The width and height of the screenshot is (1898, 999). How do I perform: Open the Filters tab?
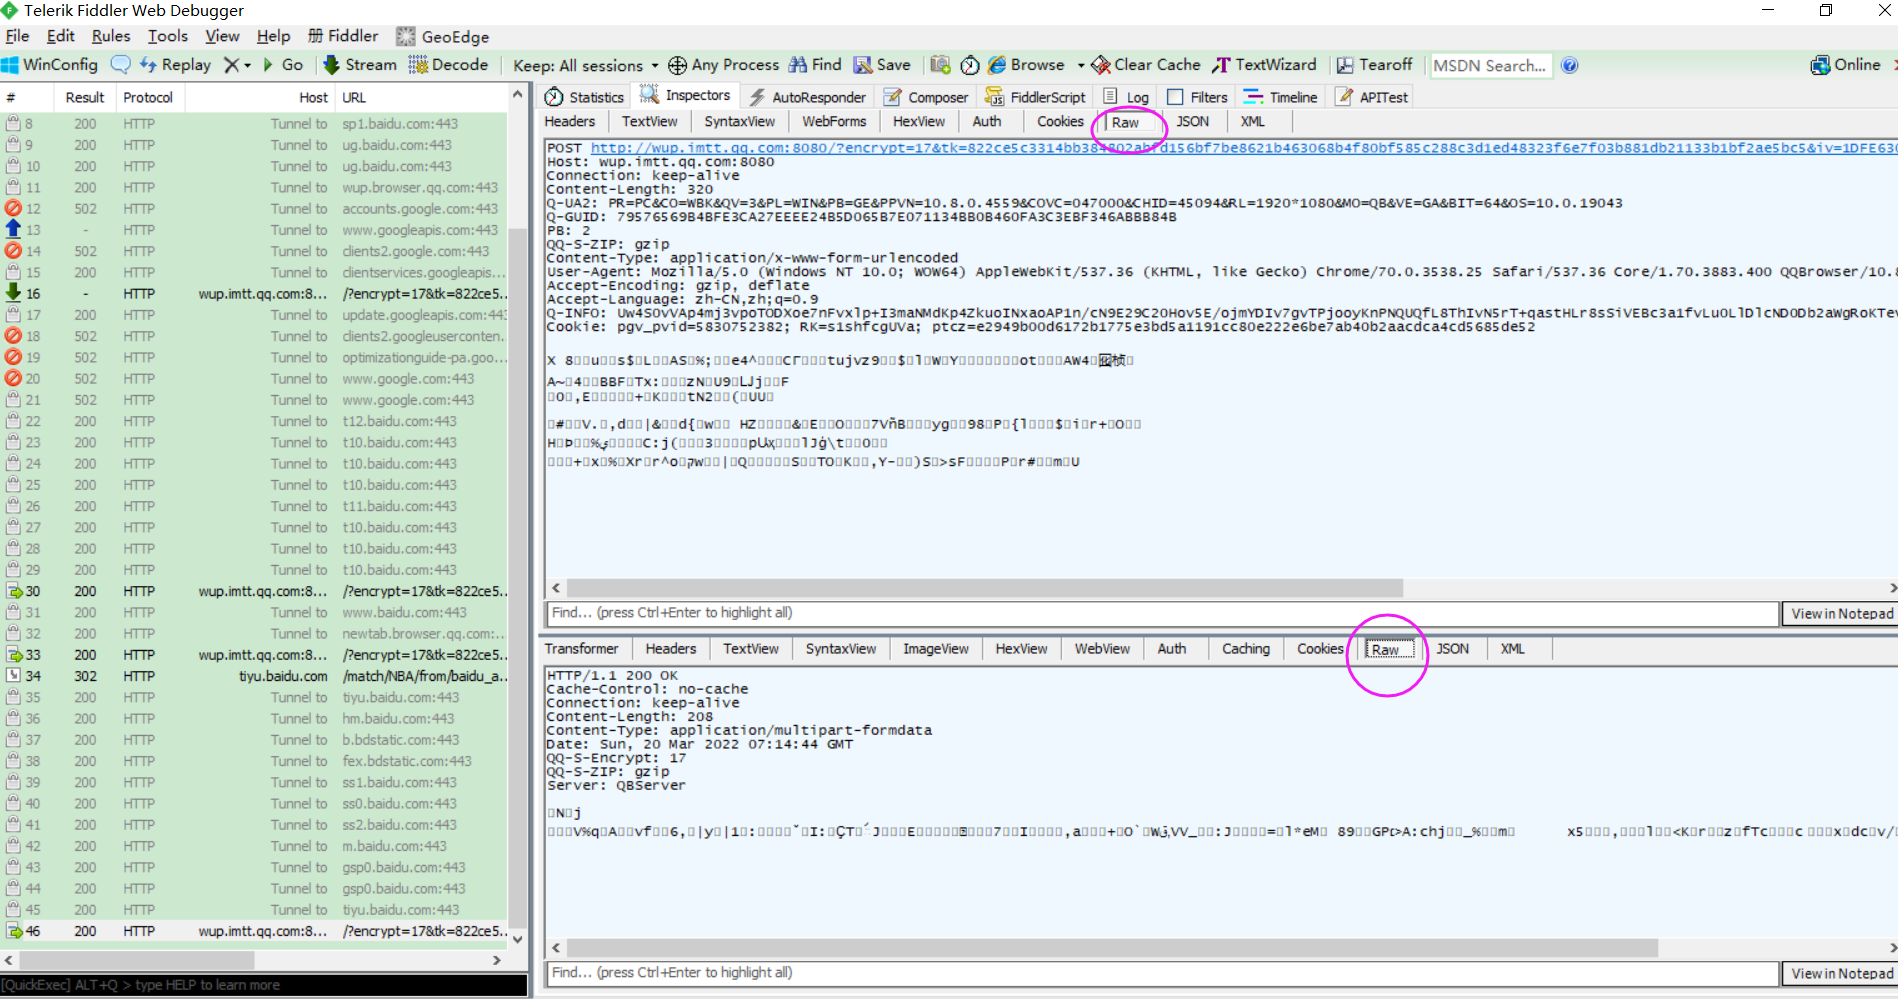(1197, 97)
